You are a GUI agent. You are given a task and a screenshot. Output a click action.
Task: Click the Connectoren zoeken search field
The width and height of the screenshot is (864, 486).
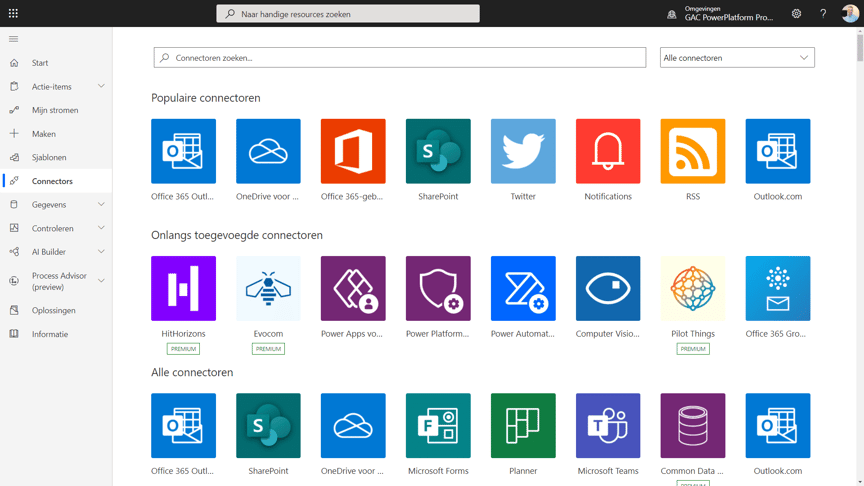[399, 57]
